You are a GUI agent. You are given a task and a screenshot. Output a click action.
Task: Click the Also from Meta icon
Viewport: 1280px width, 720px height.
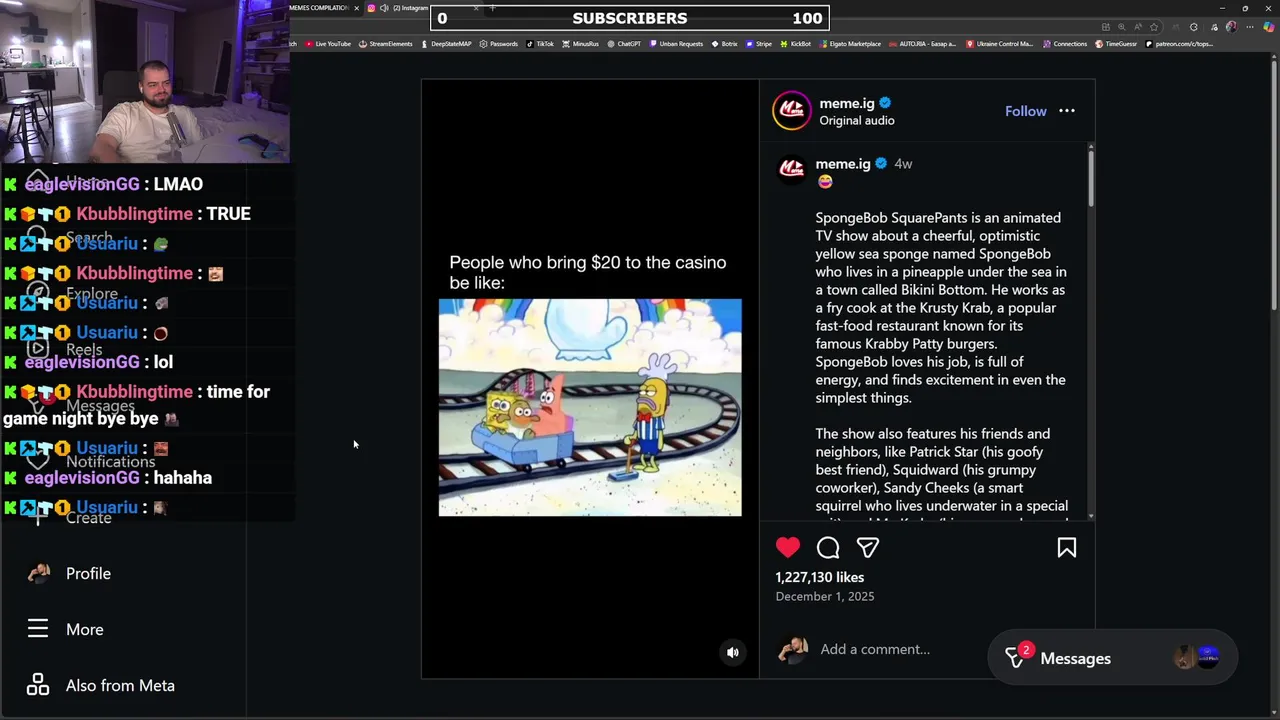pyautogui.click(x=38, y=684)
